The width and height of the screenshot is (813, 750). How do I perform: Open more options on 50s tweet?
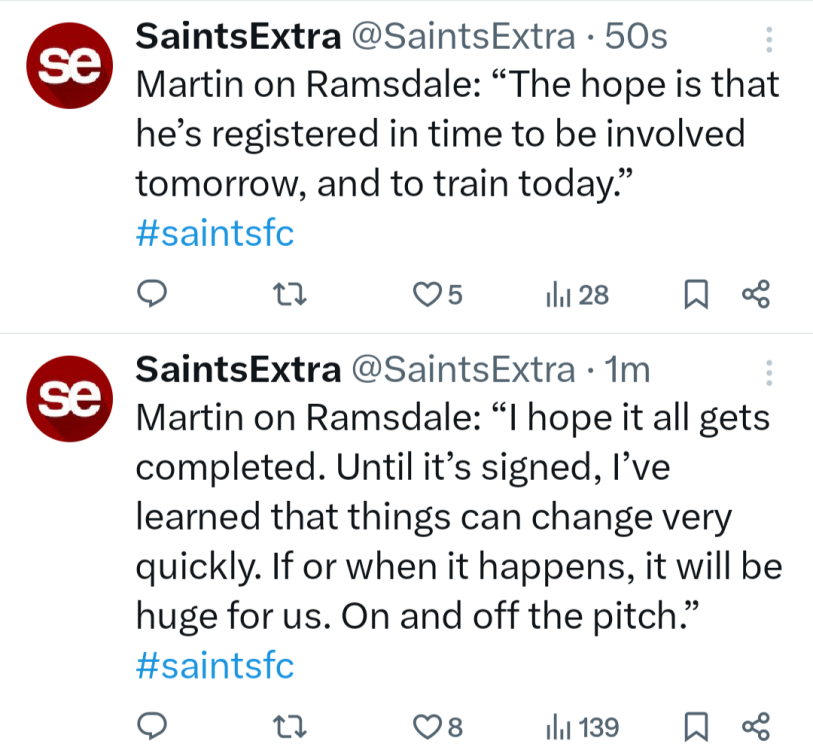769,39
